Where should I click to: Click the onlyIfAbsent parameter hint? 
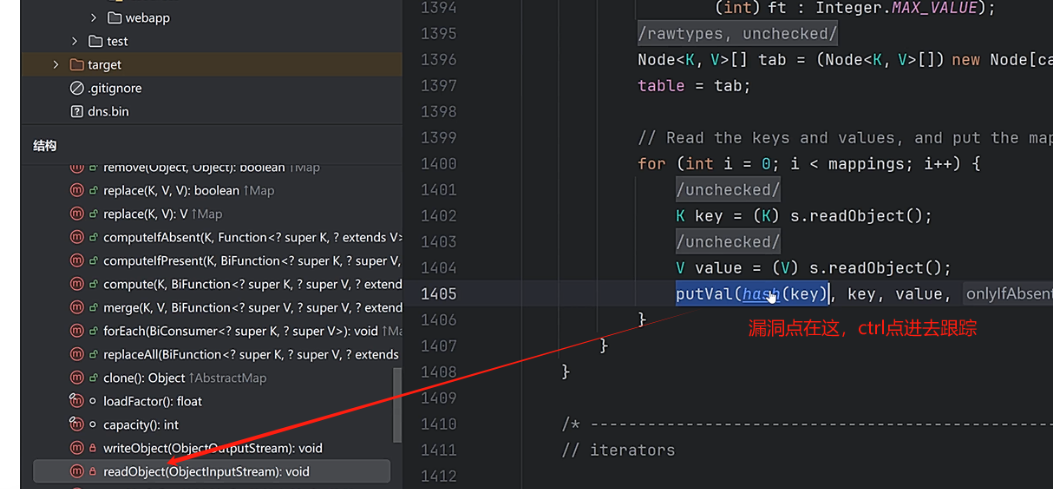1008,294
